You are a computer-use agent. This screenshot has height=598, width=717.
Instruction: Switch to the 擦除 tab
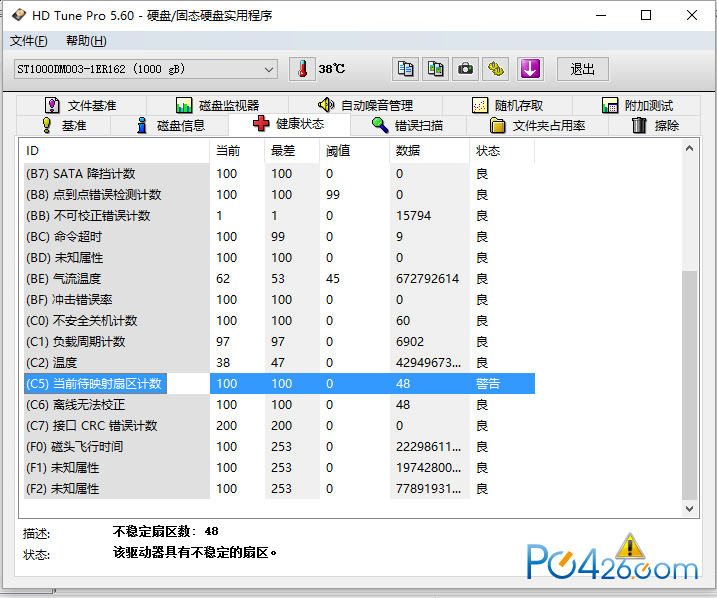click(x=655, y=125)
